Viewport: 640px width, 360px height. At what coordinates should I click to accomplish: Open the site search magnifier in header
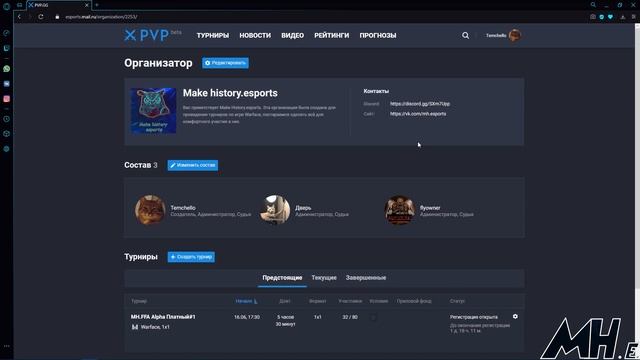click(465, 36)
